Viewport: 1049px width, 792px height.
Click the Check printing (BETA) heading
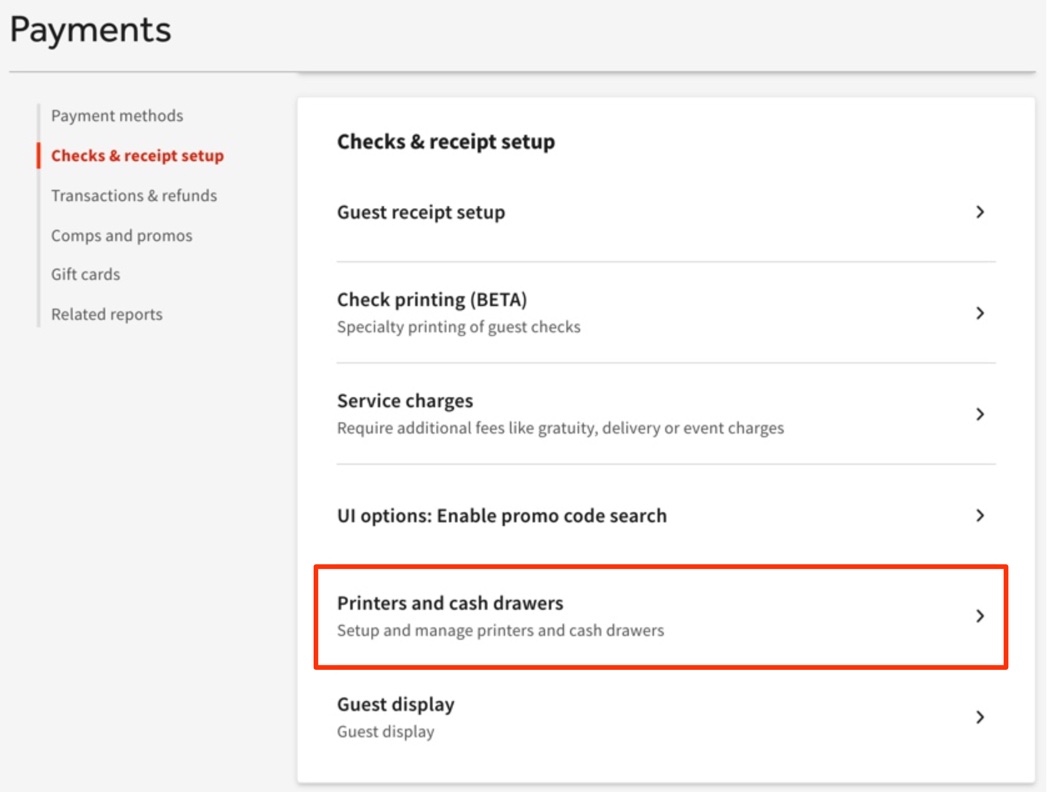[432, 300]
